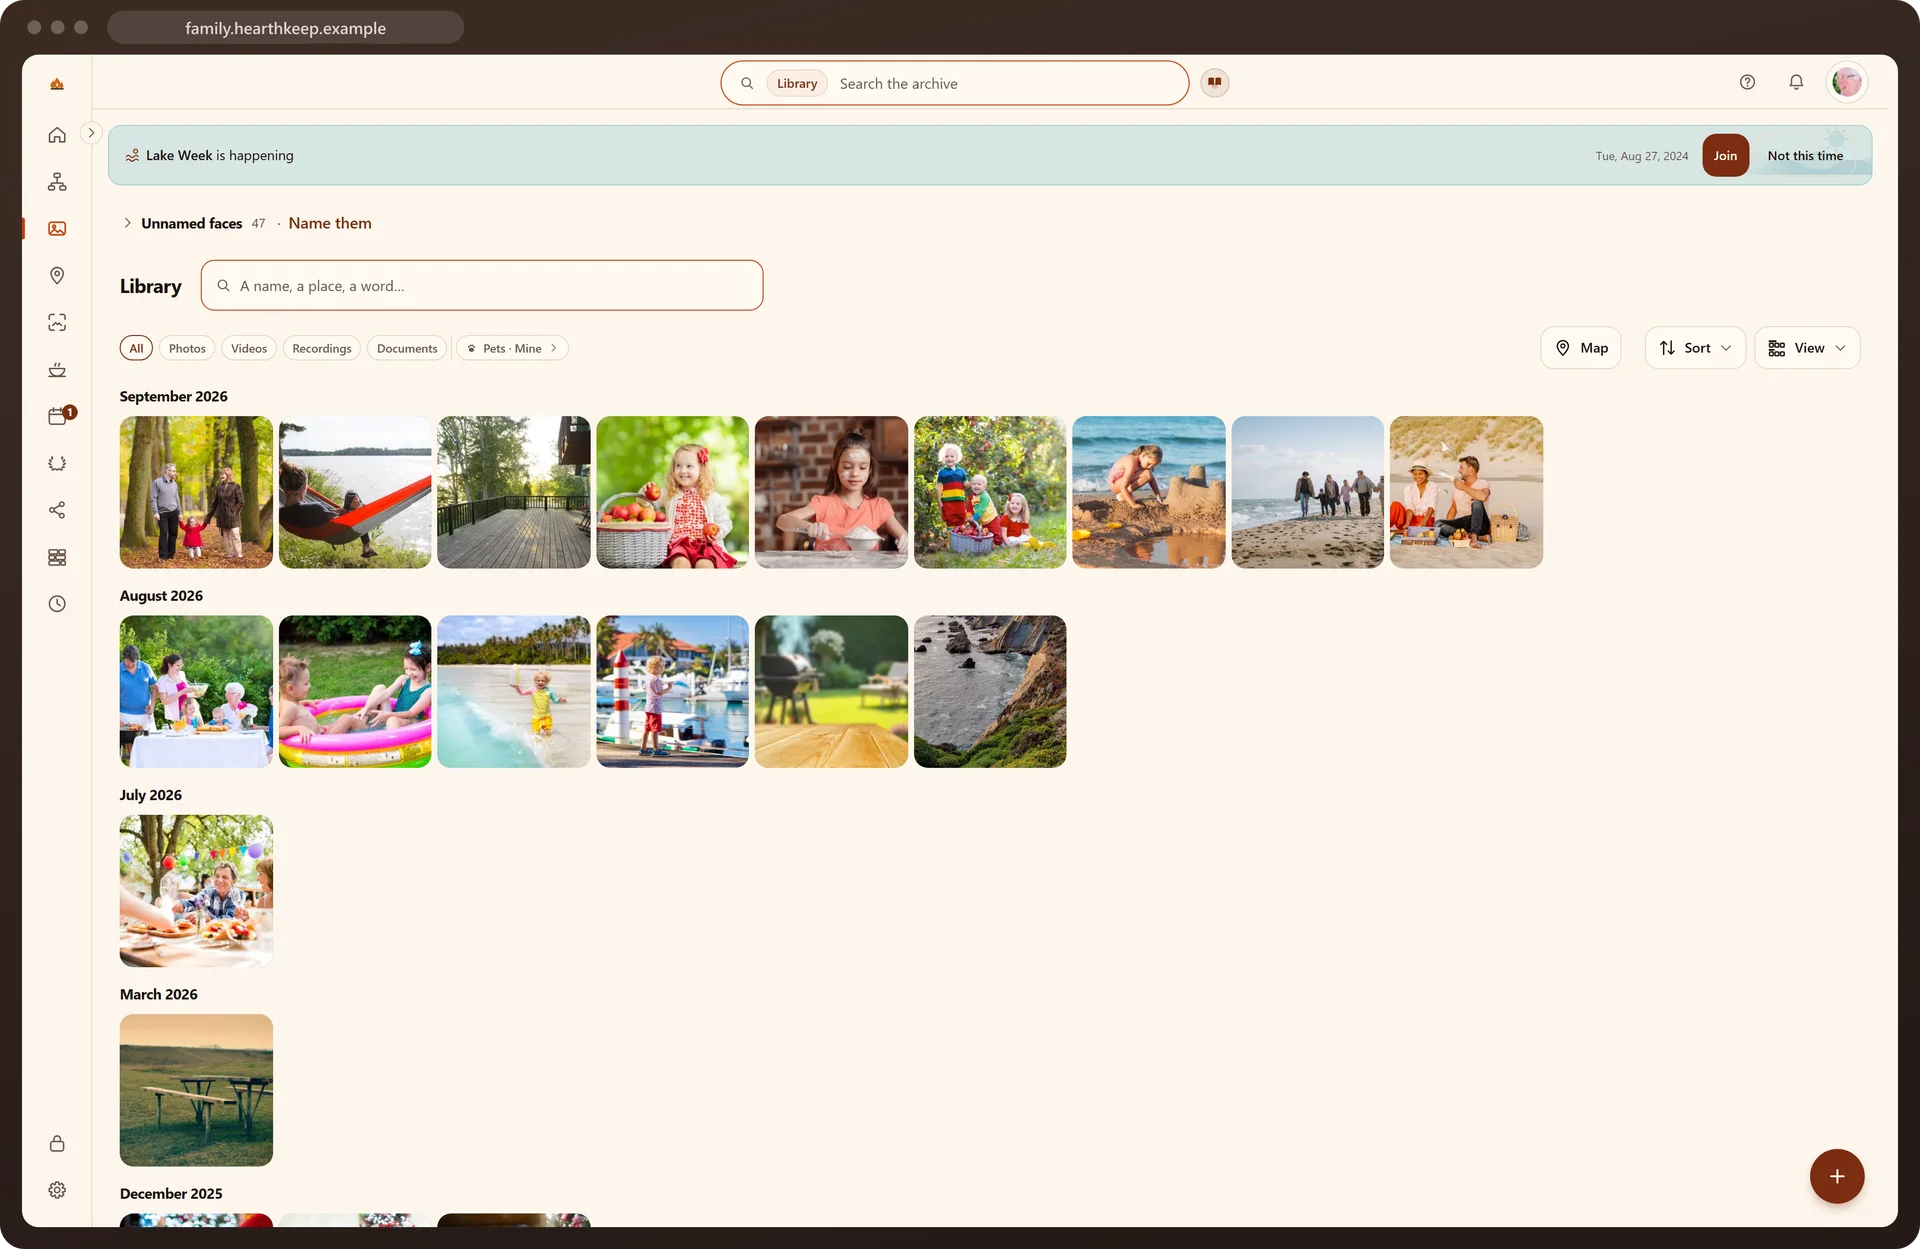Expand the Unnamed faces section

[x=127, y=223]
